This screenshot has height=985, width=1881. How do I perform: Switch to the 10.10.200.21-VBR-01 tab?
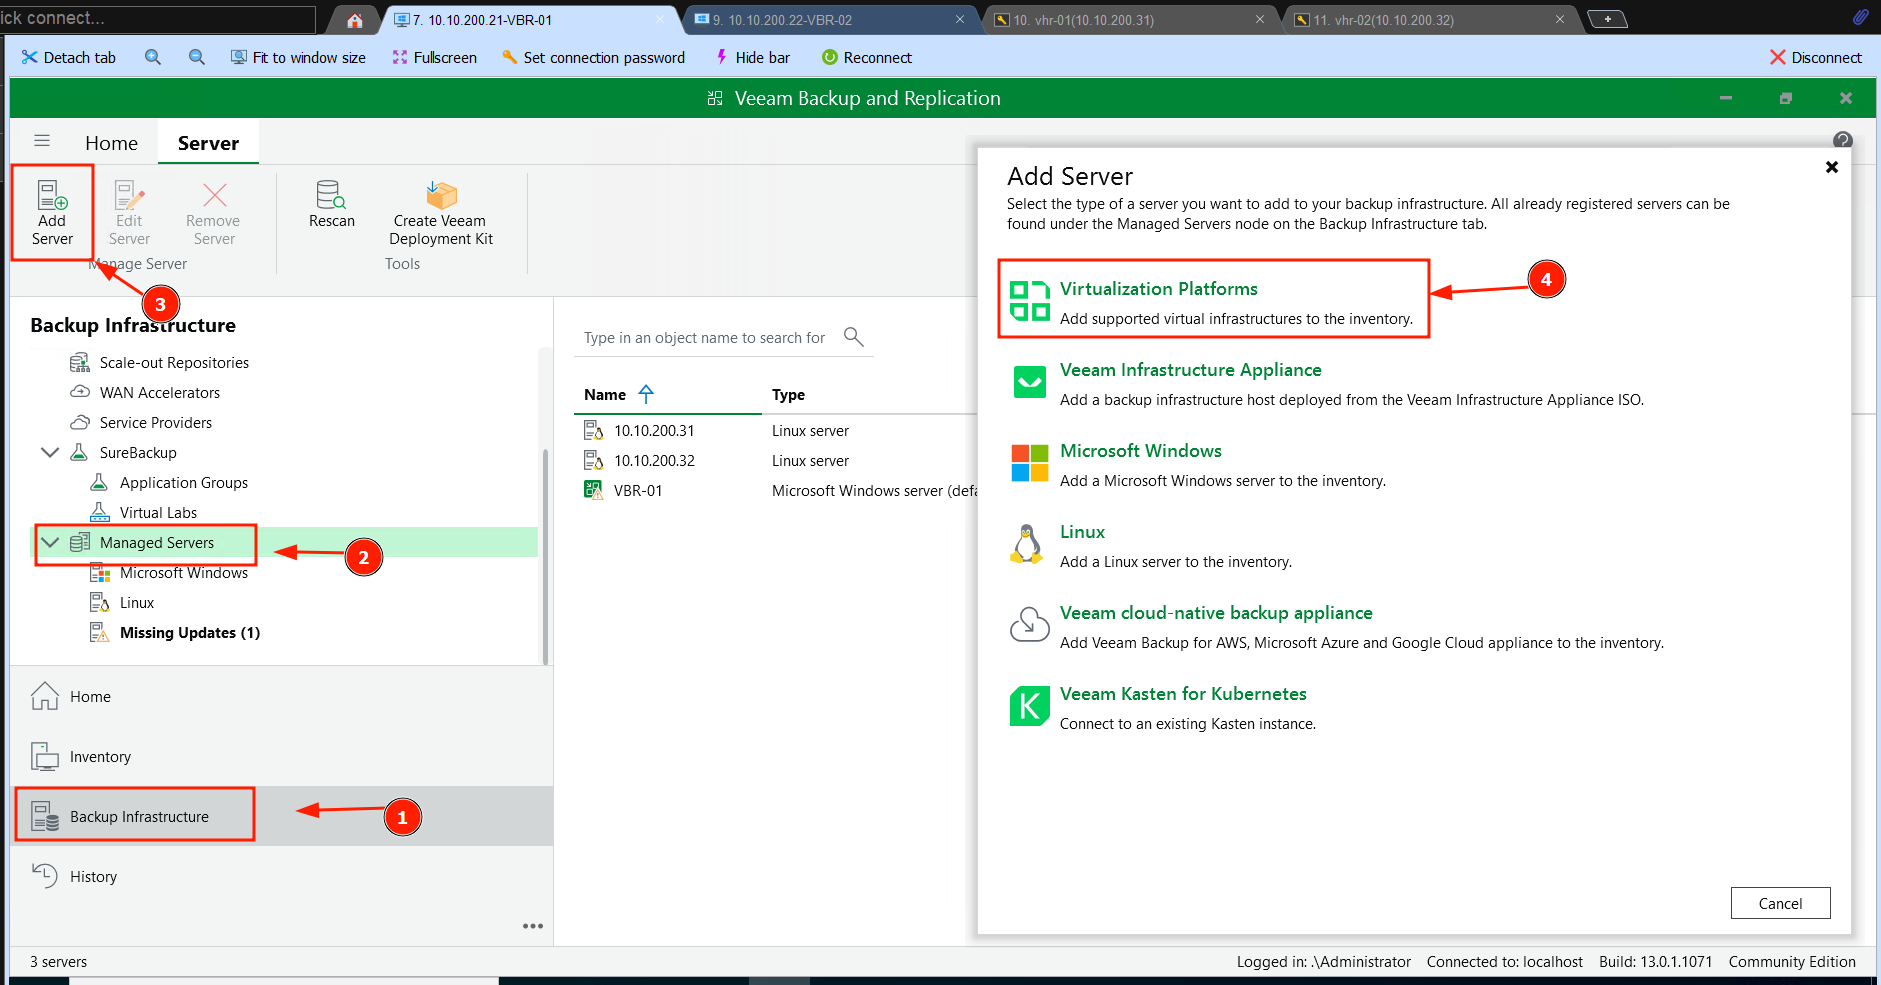pyautogui.click(x=528, y=20)
